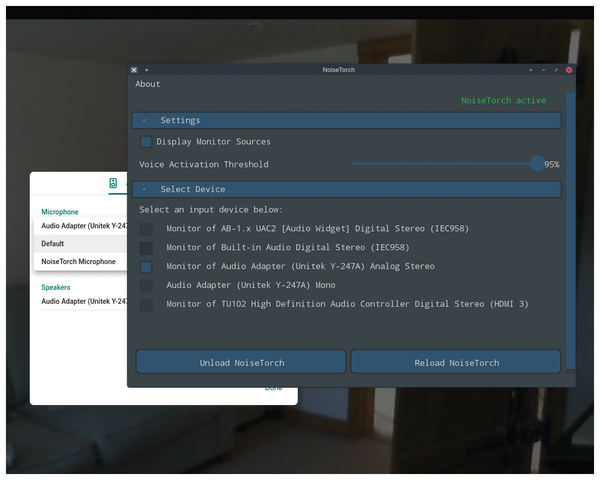600x480 pixels.
Task: Toggle Monitor of Audio Adapter Analog Stereo checkbox
Action: click(x=146, y=266)
